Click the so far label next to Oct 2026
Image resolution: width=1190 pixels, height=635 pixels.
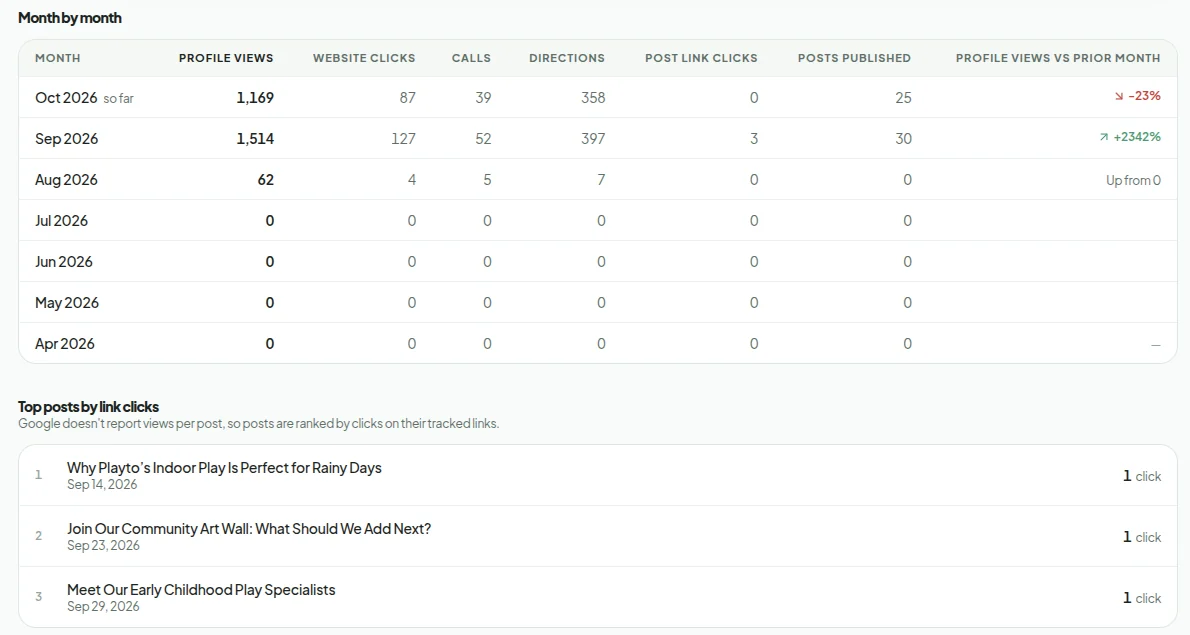(x=118, y=99)
